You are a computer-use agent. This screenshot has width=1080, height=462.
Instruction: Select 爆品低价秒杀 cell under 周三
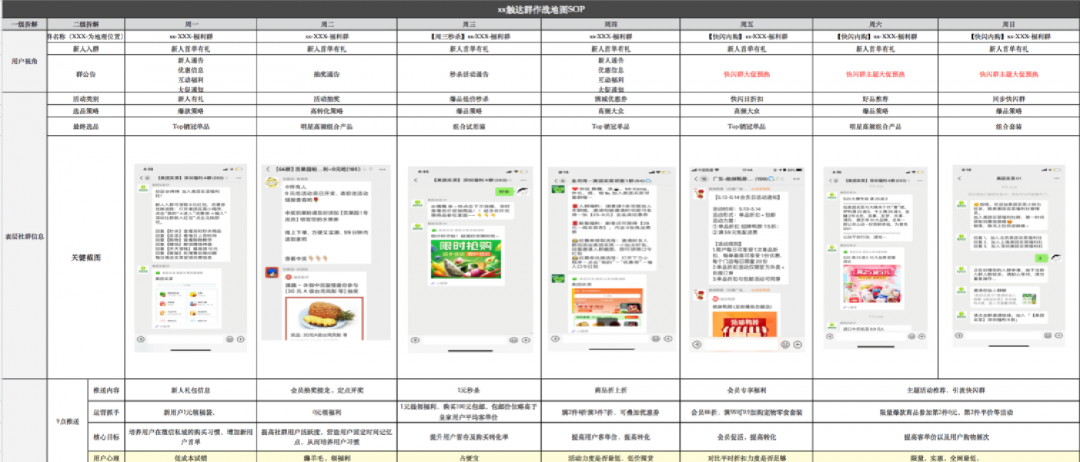click(x=469, y=99)
